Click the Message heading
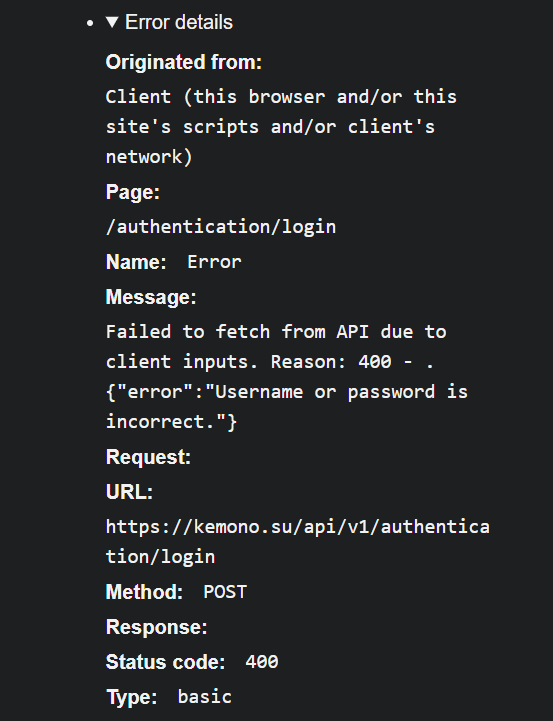Screen dimensions: 553x721 click(x=151, y=297)
